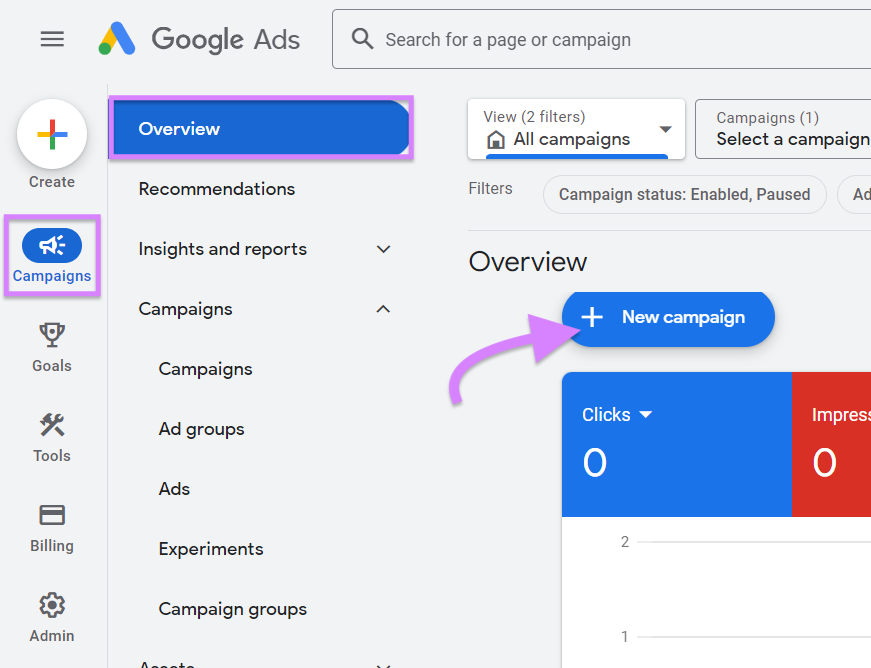Viewport: 871px width, 668px height.
Task: Open the hamburger main menu
Action: 52,39
